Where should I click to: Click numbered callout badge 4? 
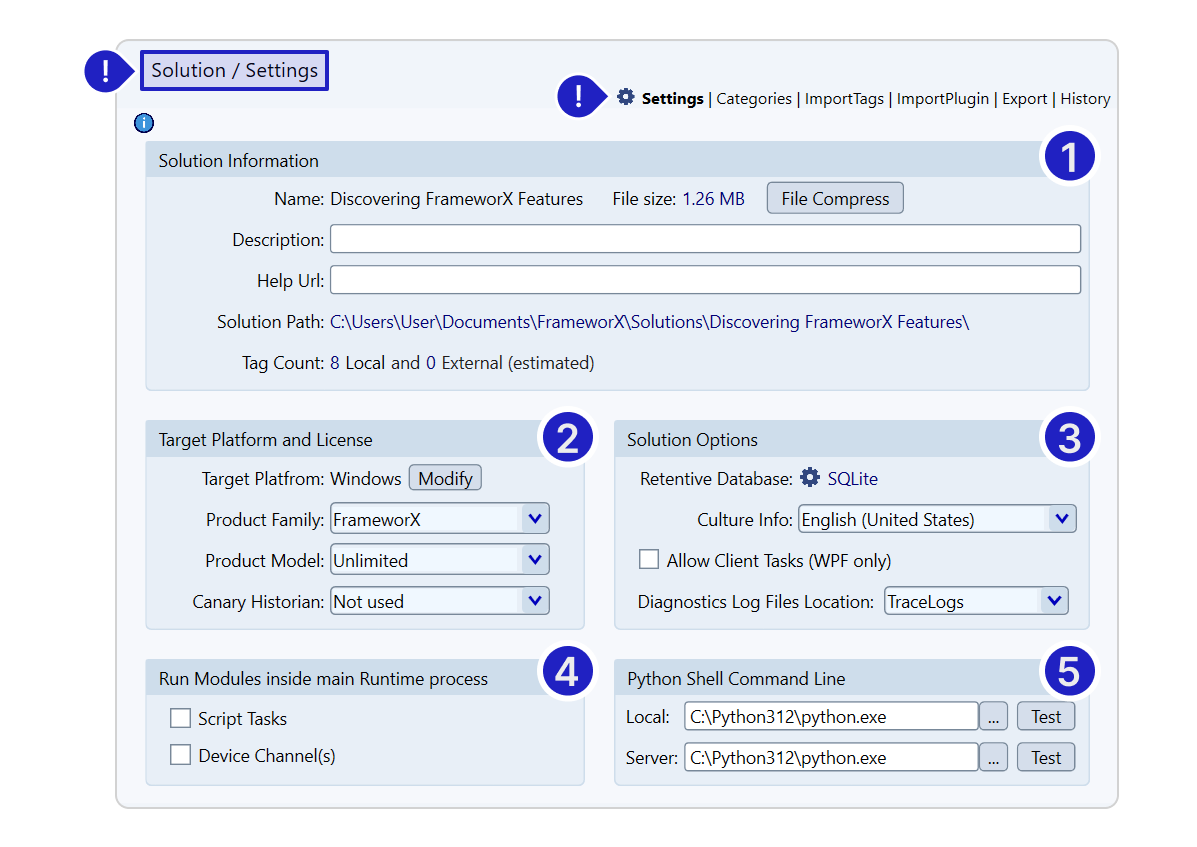point(566,672)
